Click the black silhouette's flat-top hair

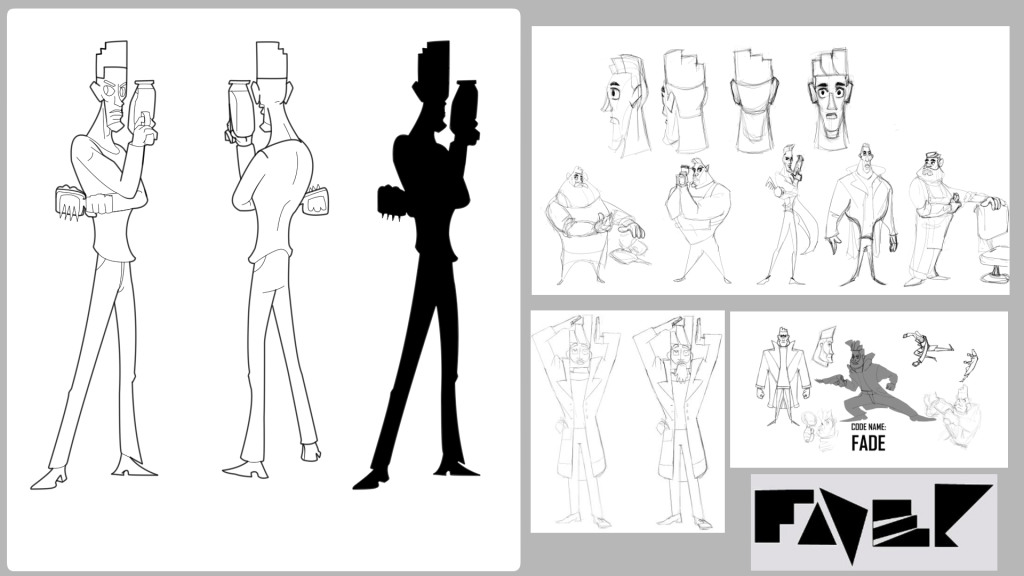(432, 62)
